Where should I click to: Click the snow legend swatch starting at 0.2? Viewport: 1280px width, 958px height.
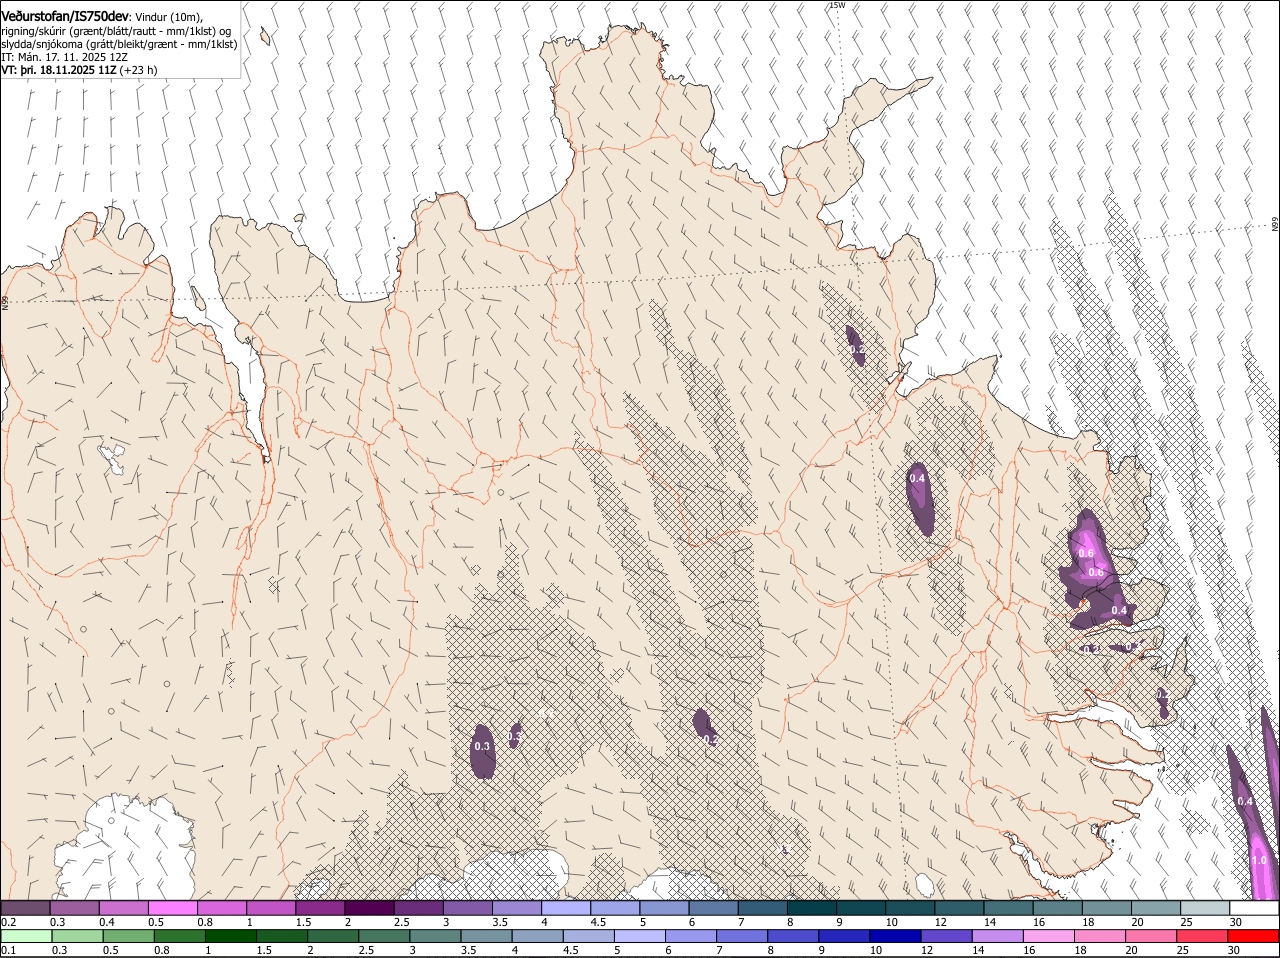25,907
